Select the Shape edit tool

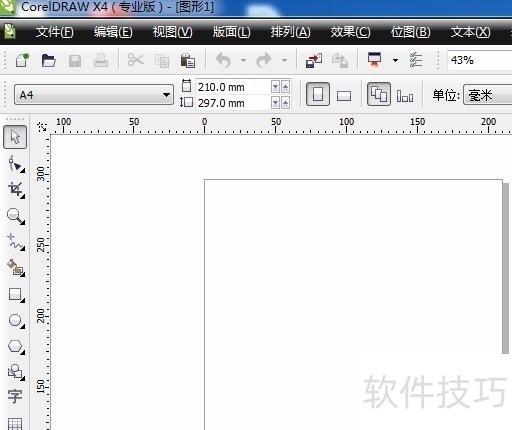click(15, 164)
